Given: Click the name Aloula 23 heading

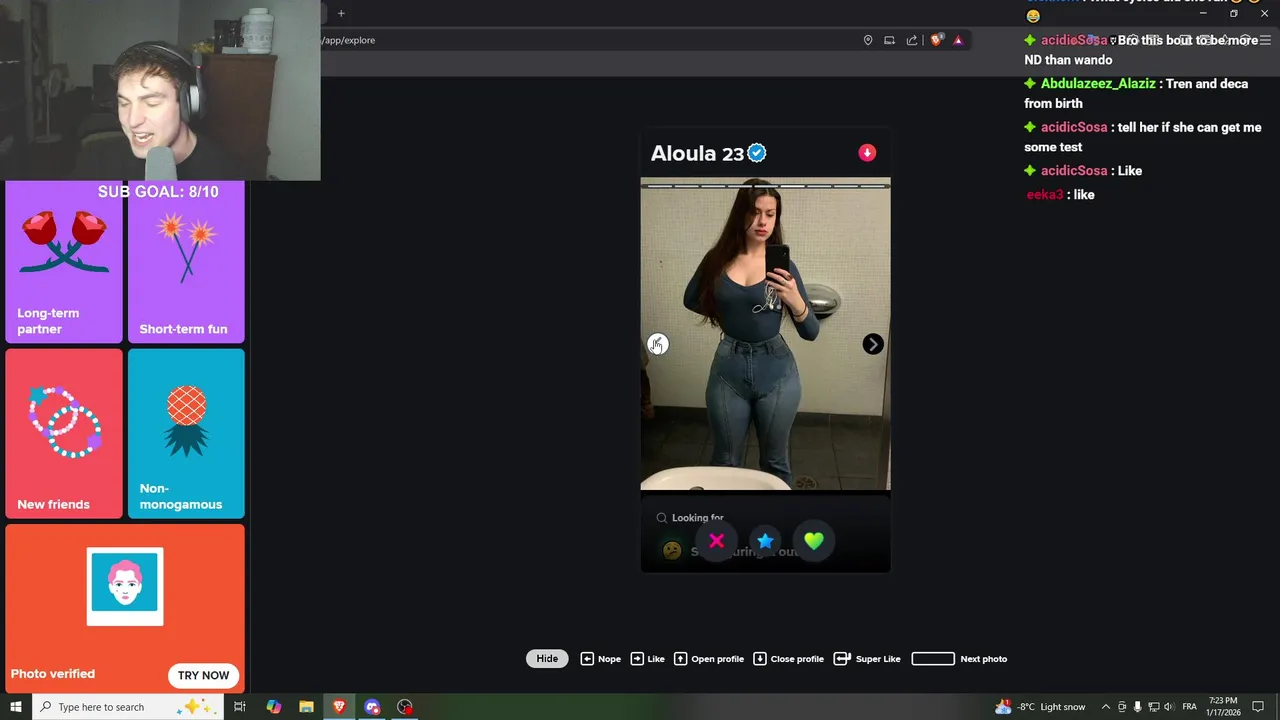Looking at the screenshot, I should point(697,153).
